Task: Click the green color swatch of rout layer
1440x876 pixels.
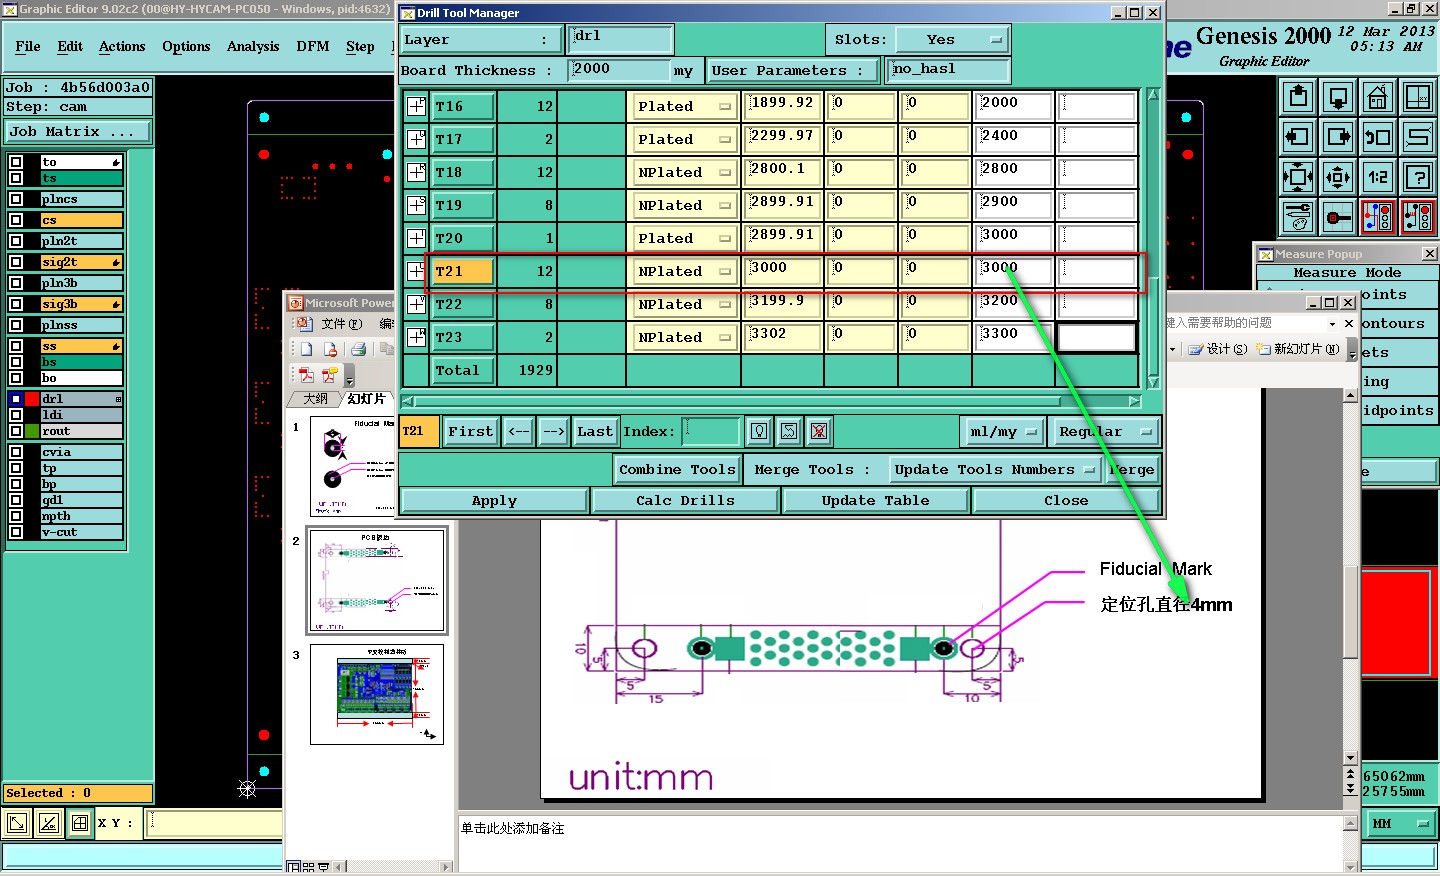Action: click(31, 431)
